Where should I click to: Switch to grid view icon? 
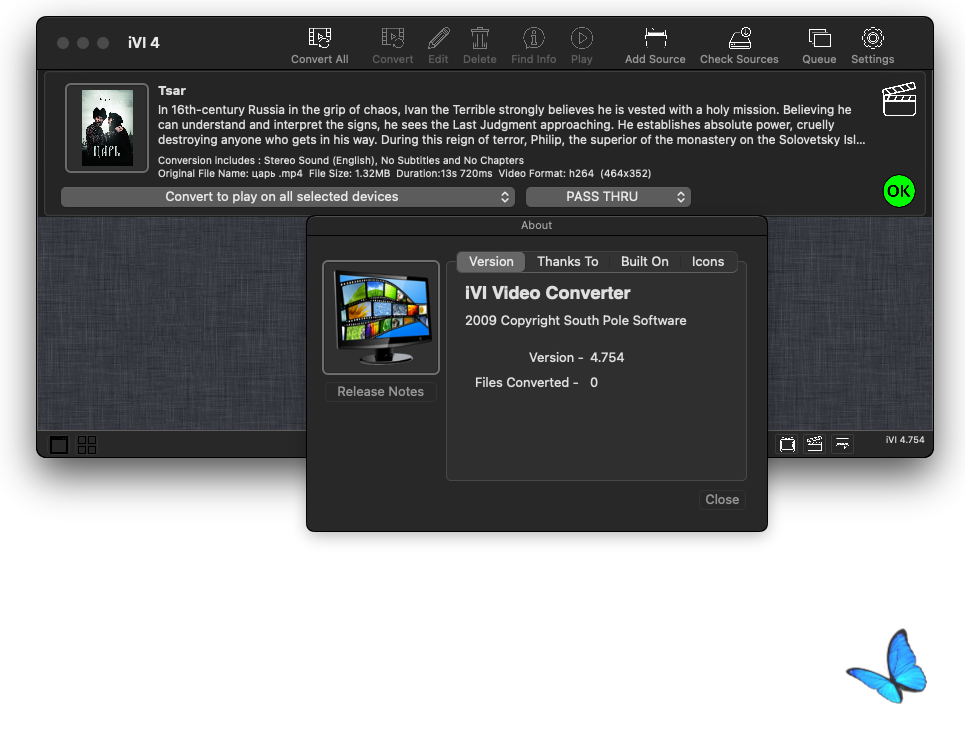tap(87, 444)
